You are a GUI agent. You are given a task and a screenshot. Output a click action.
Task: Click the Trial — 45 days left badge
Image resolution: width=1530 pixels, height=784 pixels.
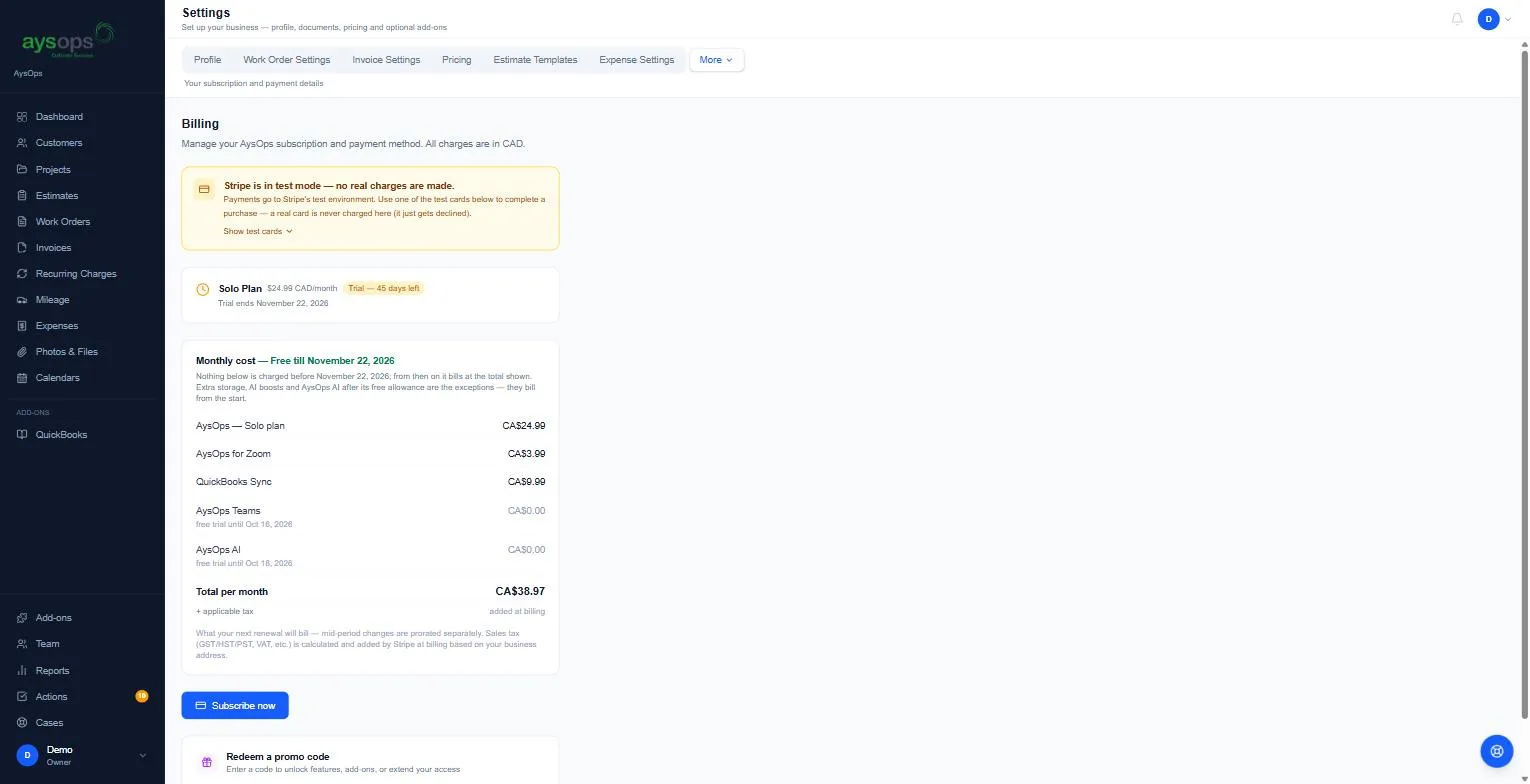[x=384, y=288]
